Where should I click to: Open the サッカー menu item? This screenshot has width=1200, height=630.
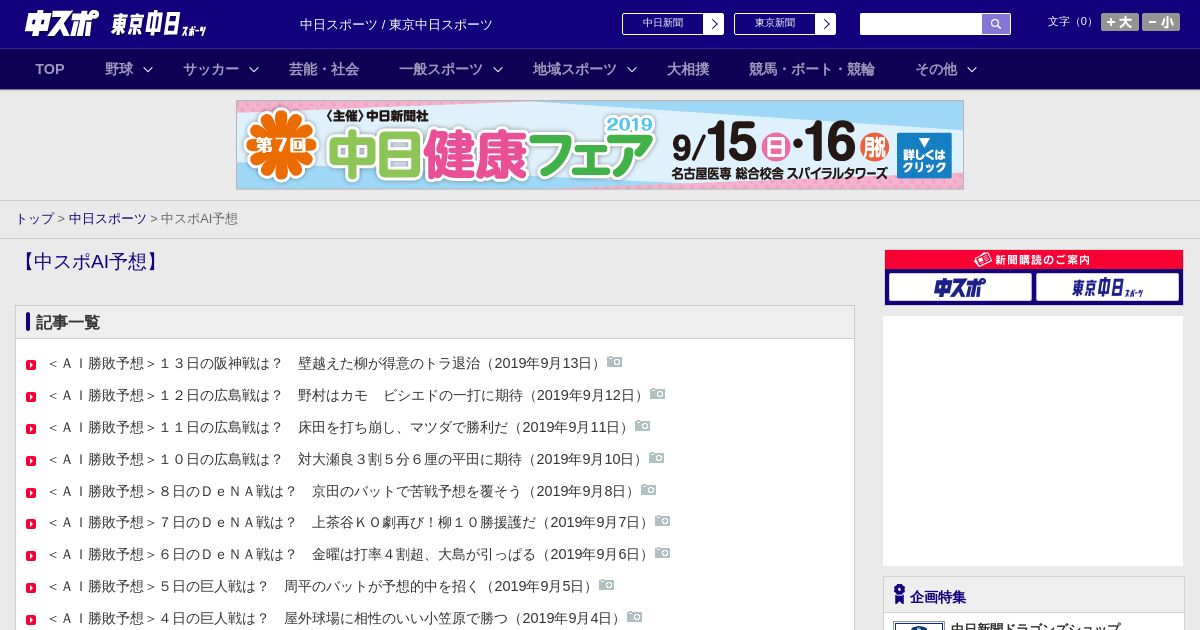211,69
